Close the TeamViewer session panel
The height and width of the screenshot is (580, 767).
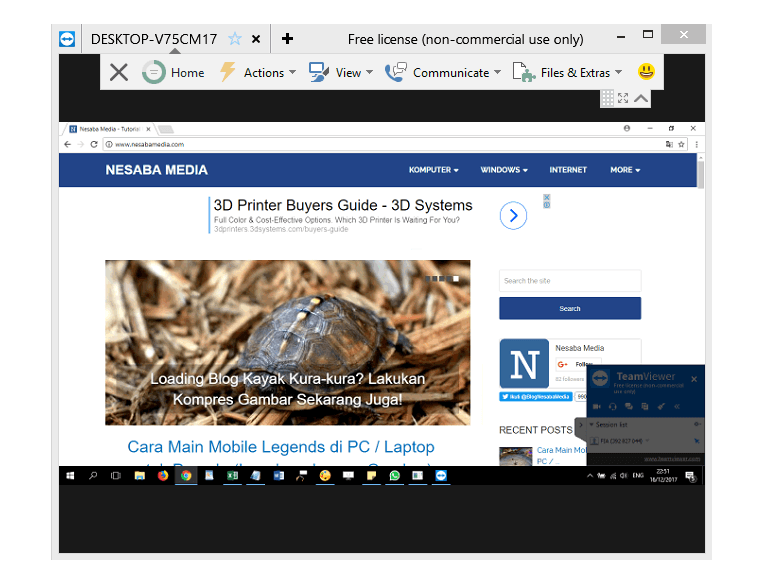pos(694,379)
